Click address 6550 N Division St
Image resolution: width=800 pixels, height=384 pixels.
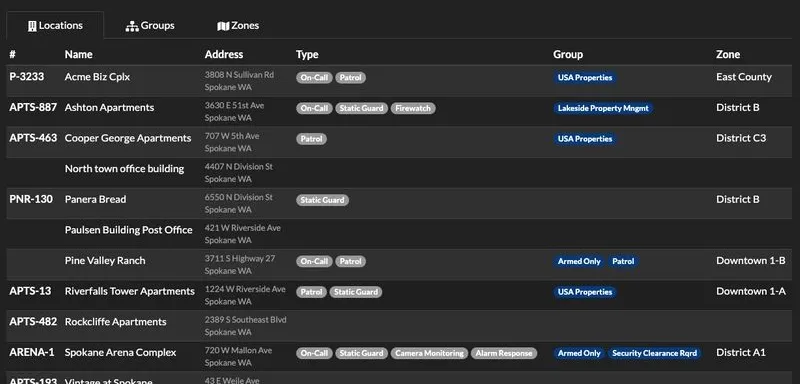(239, 197)
